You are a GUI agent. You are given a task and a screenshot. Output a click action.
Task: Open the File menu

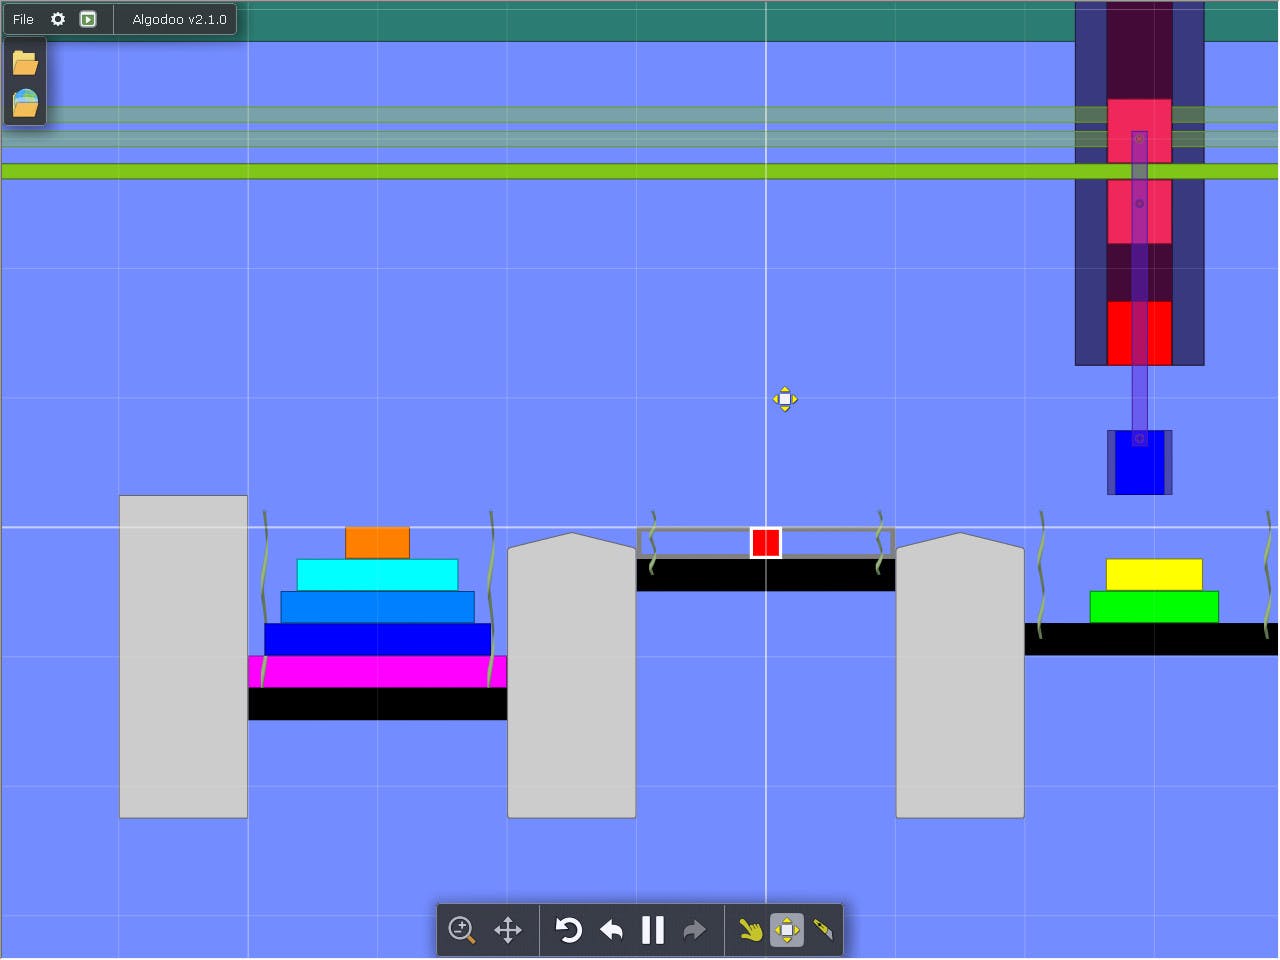click(23, 19)
